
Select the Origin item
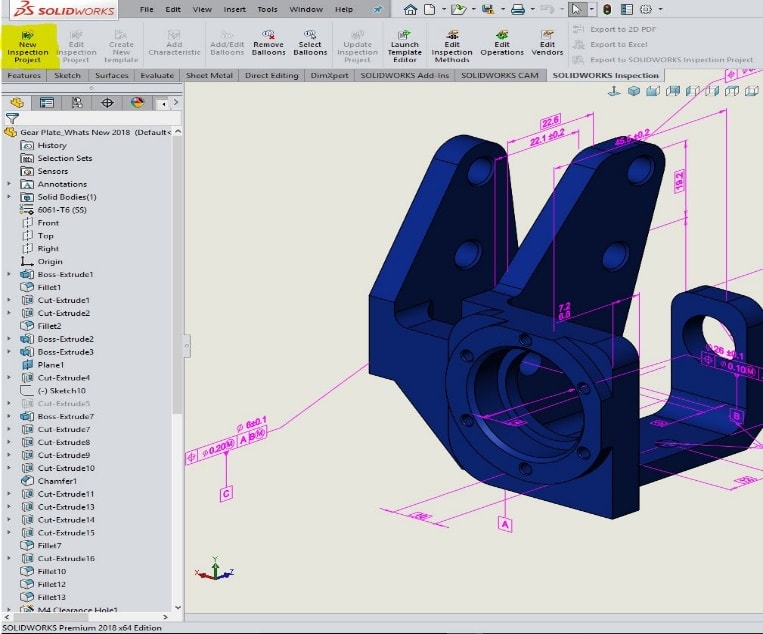41,261
